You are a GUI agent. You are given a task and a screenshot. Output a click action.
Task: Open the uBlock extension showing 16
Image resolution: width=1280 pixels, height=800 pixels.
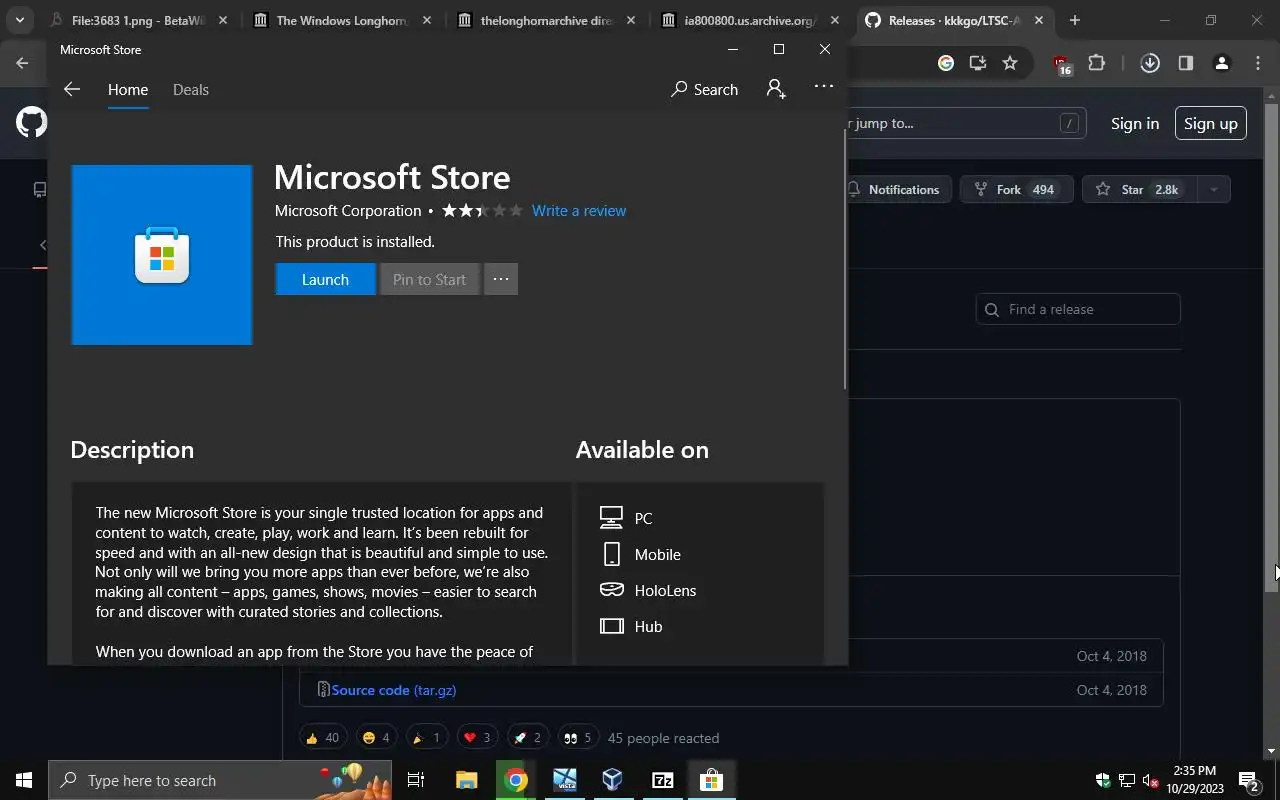[1063, 65]
